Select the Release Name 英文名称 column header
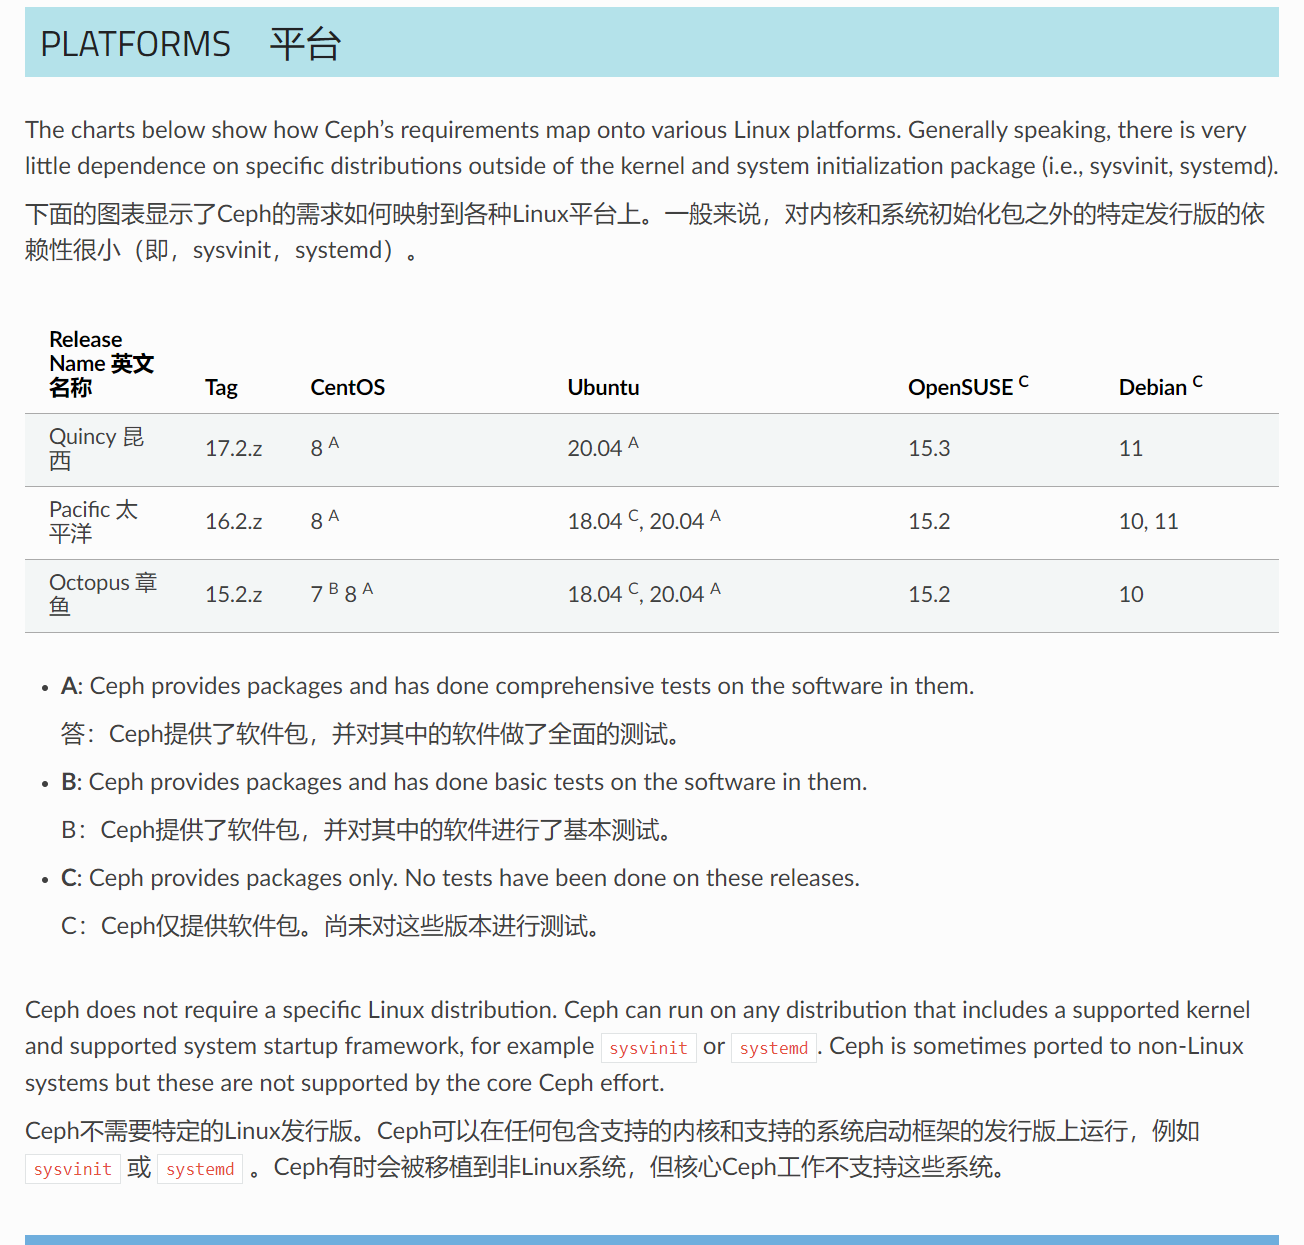The height and width of the screenshot is (1245, 1304). (101, 364)
